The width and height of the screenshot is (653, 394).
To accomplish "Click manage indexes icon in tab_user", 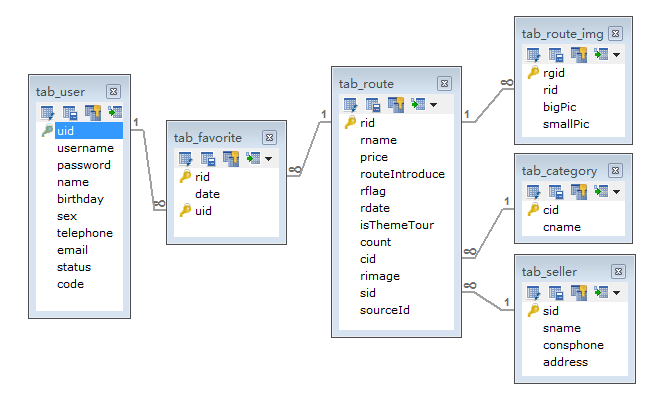I will click(70, 112).
